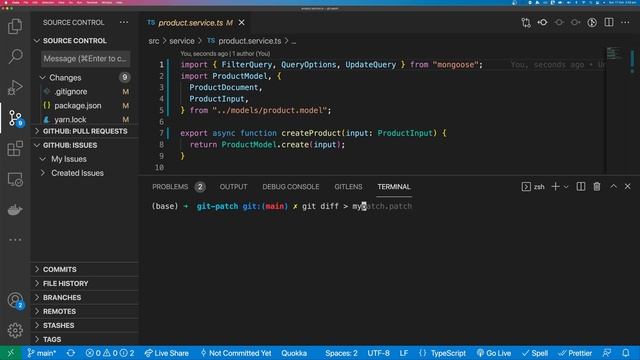Split the editor to the right

pyautogui.click(x=609, y=22)
